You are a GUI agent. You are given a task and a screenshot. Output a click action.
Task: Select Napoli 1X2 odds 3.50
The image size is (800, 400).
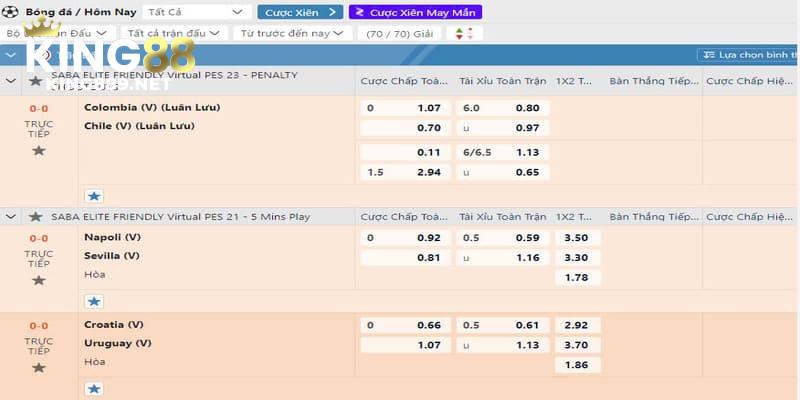coord(578,238)
